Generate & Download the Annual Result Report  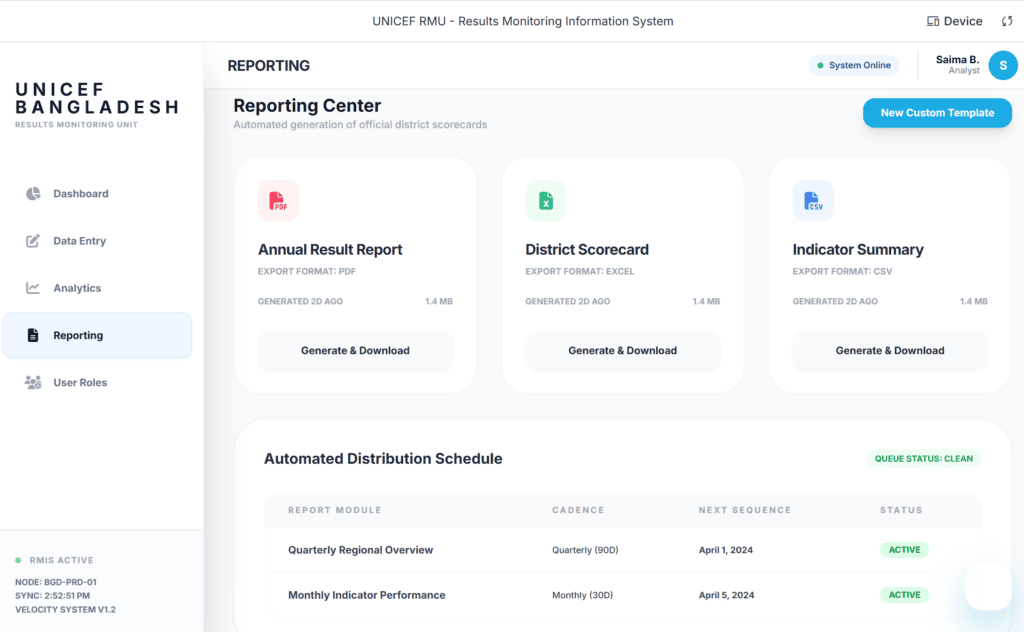pos(355,351)
